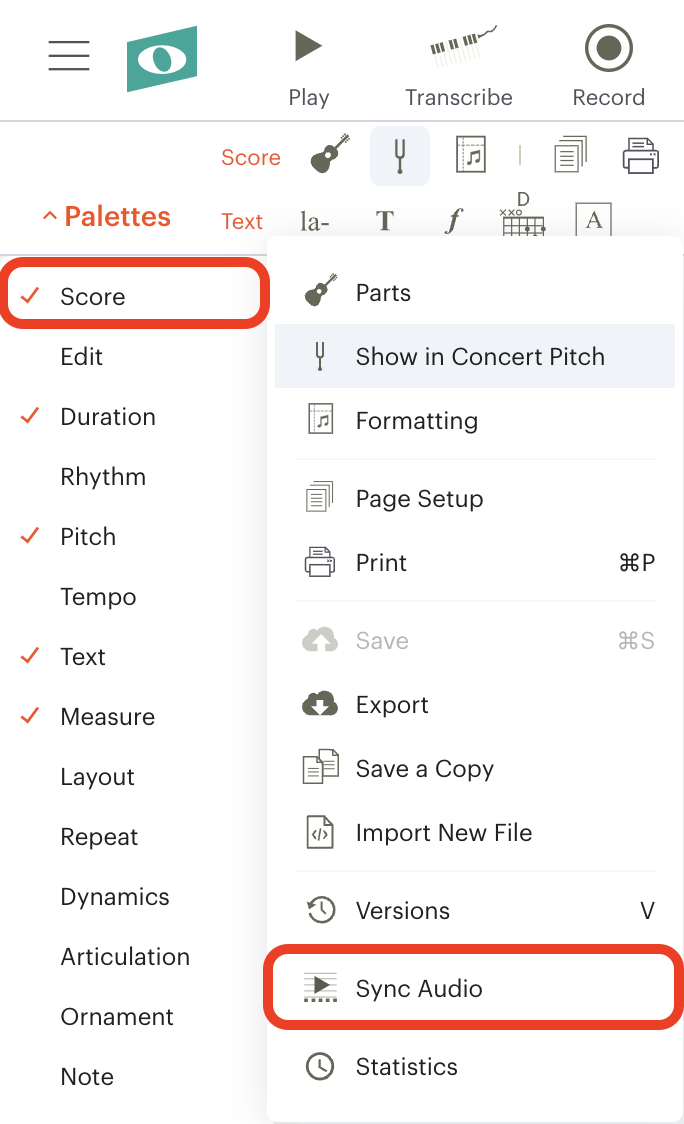This screenshot has width=684, height=1124.
Task: Click the Play triangle icon
Action: coord(308,46)
